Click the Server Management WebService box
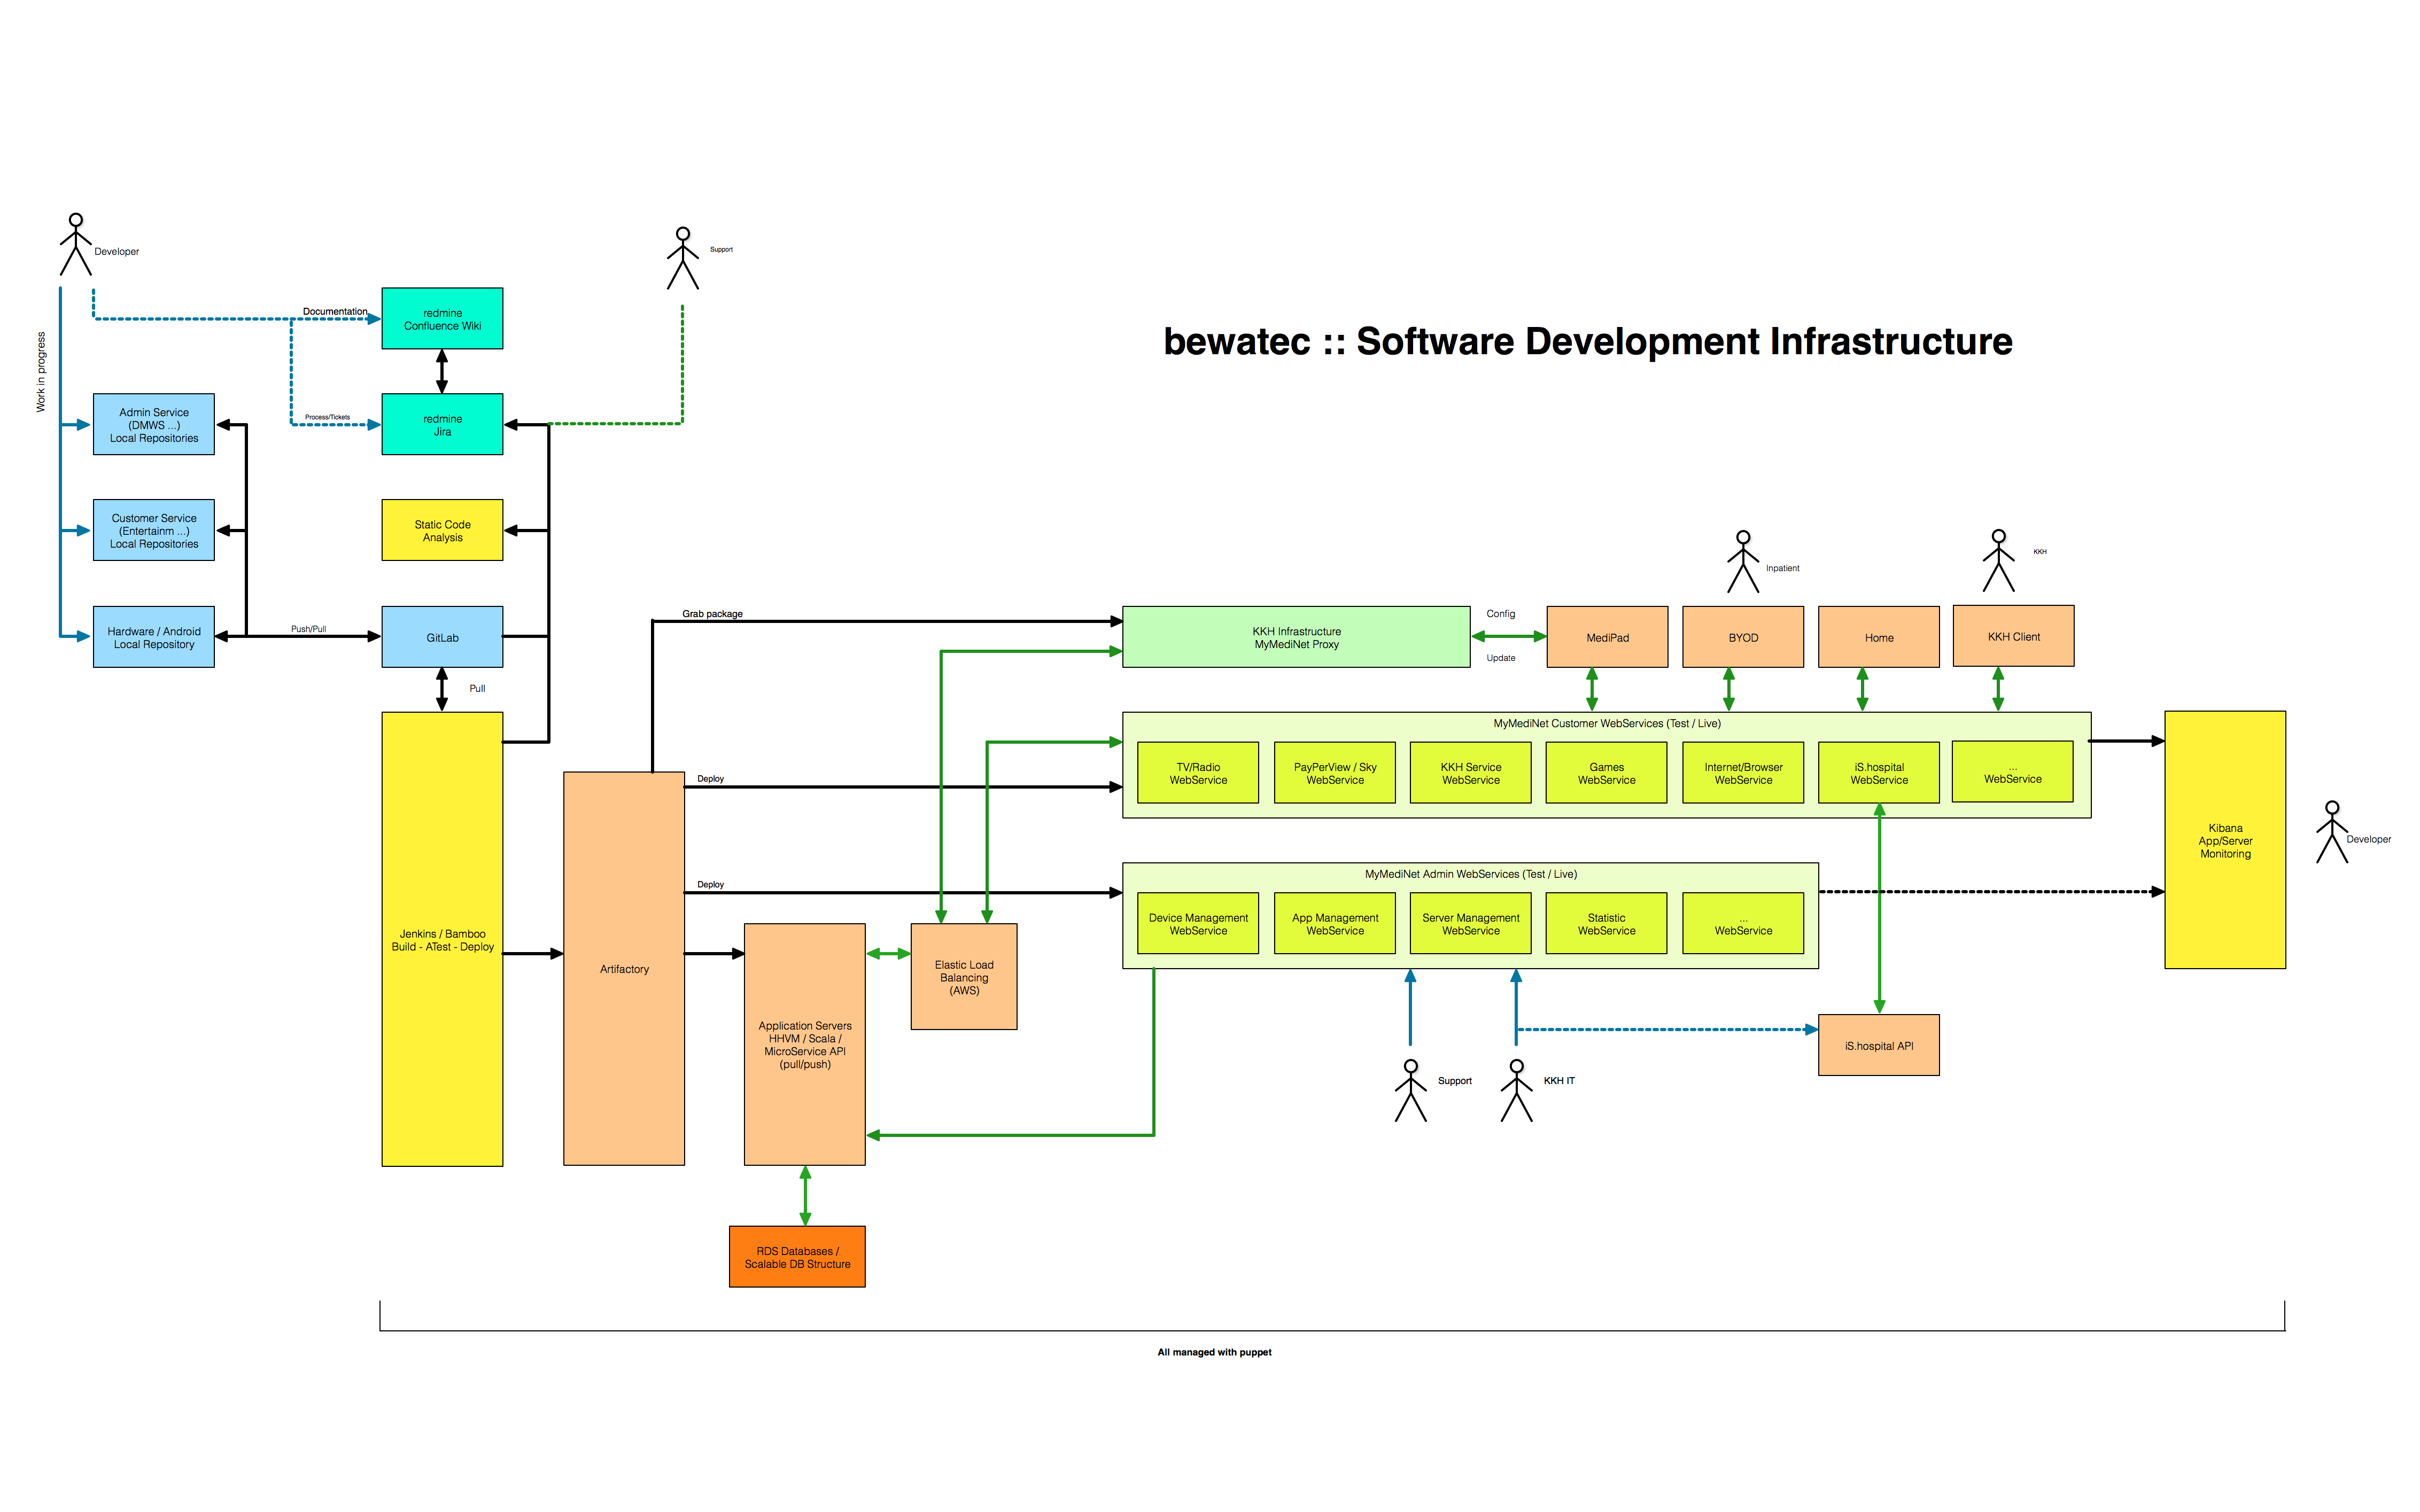This screenshot has width=2420, height=1512. [1470, 923]
